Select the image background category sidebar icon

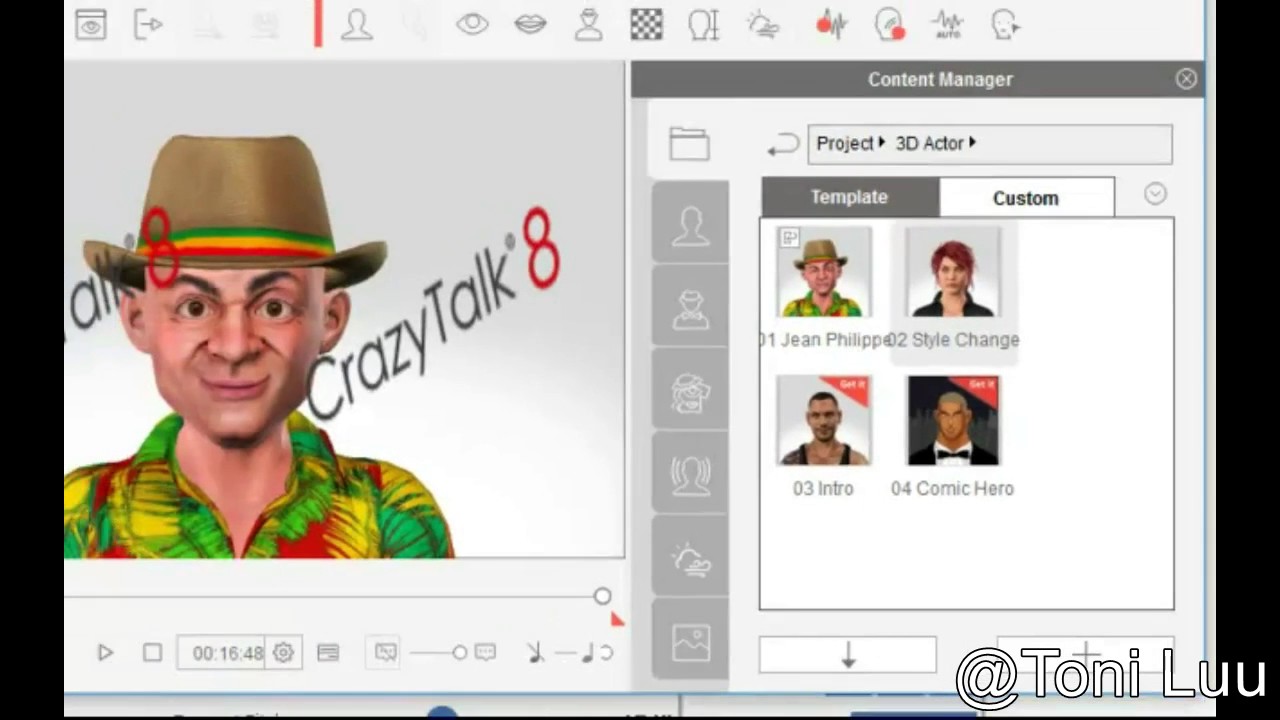[x=690, y=641]
